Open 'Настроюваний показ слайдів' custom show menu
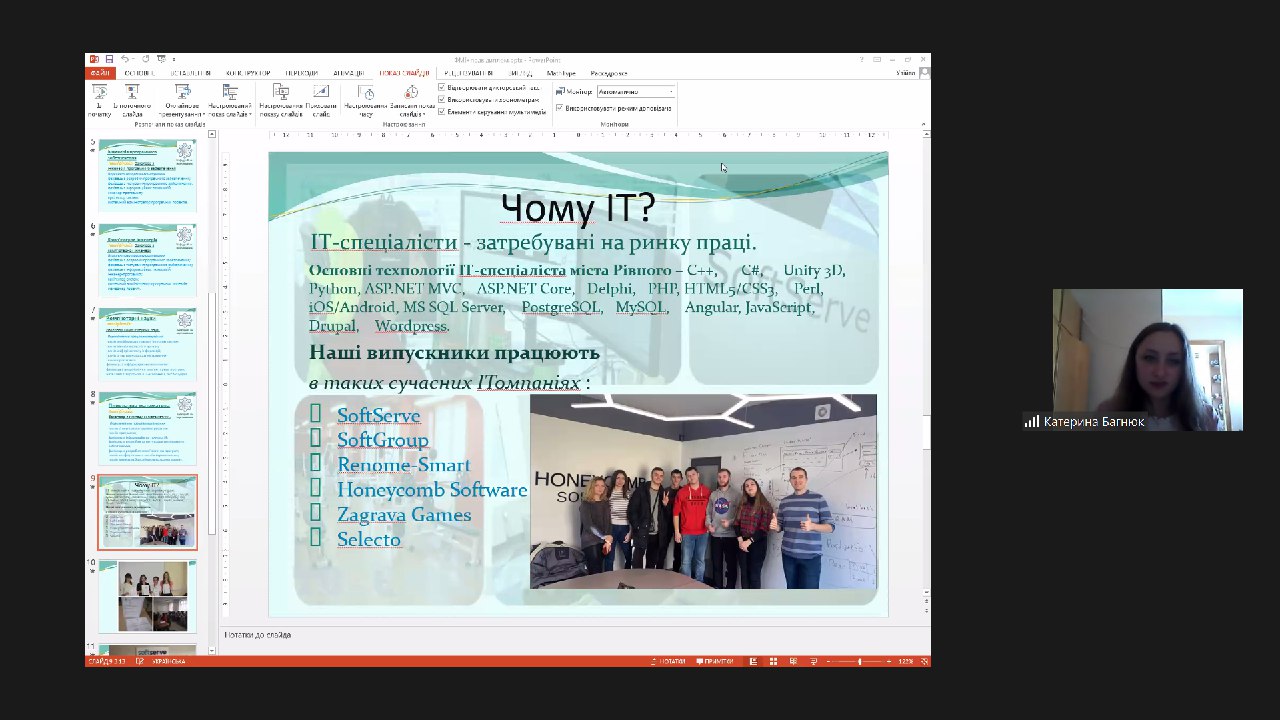This screenshot has height=720, width=1280. [230, 101]
